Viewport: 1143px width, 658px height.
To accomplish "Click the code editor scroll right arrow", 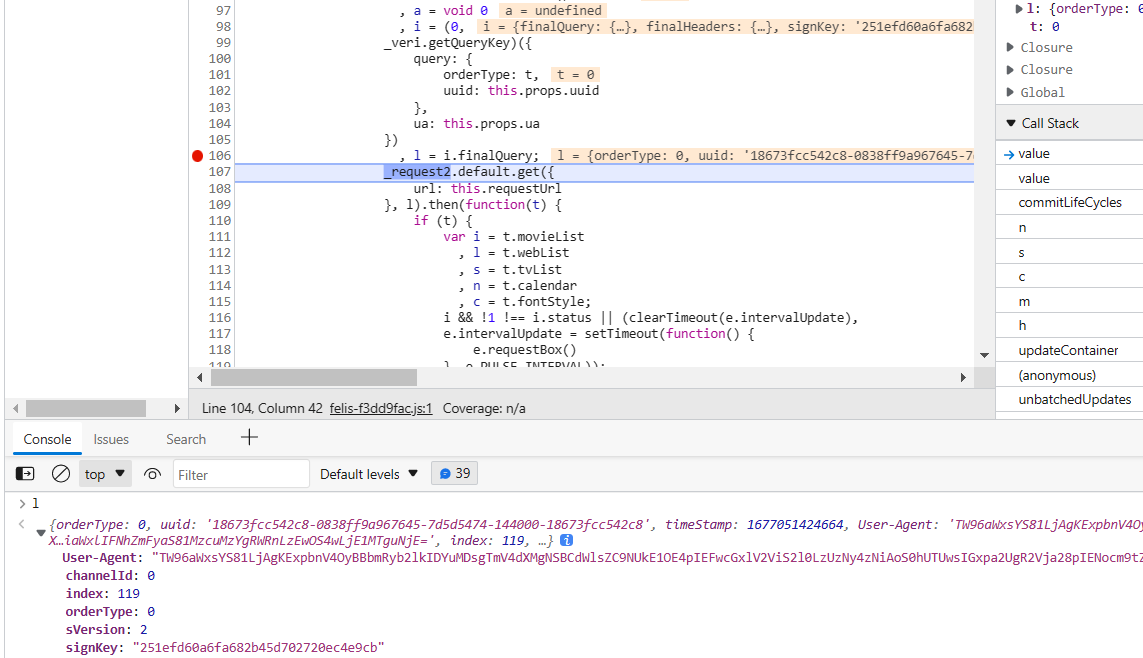I will point(963,377).
